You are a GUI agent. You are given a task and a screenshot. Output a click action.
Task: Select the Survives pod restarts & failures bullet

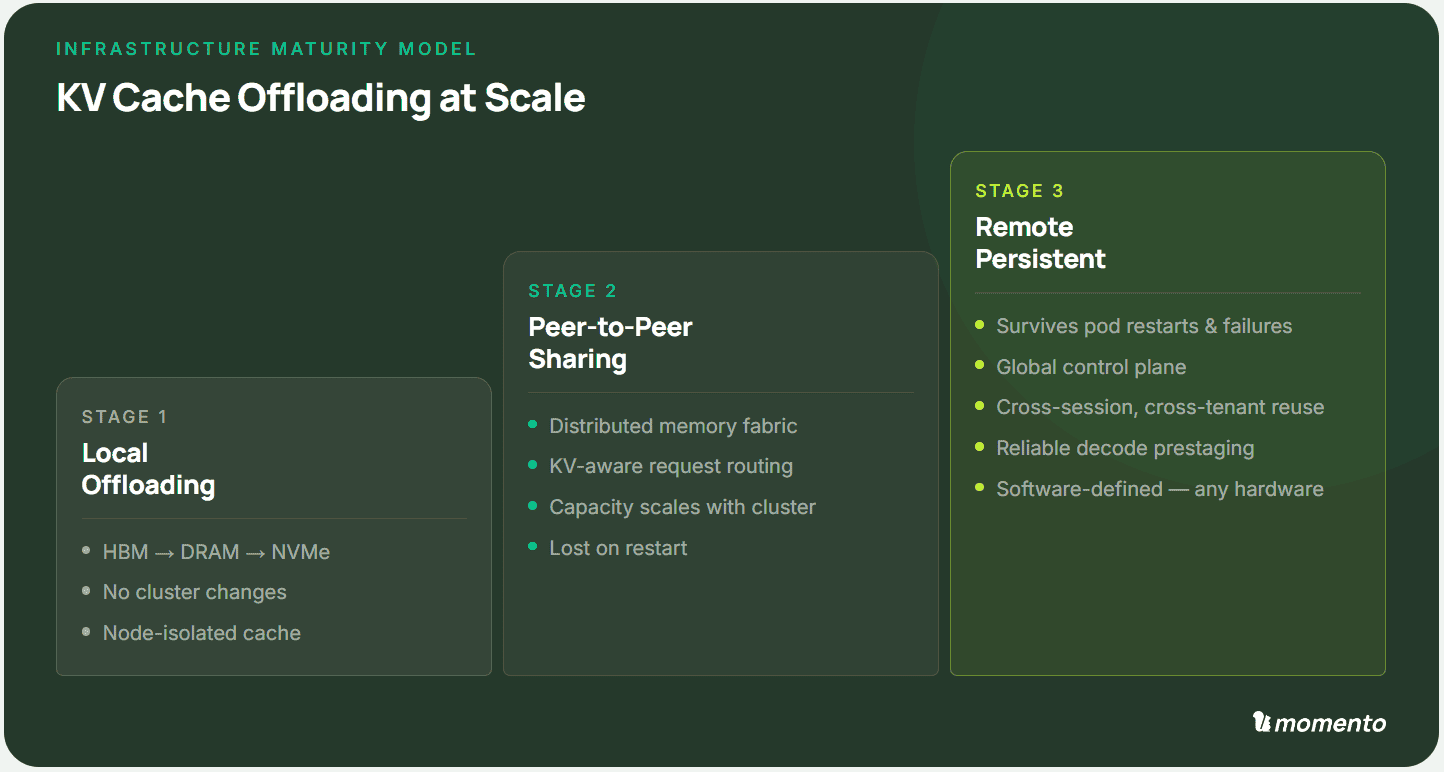click(x=1144, y=326)
